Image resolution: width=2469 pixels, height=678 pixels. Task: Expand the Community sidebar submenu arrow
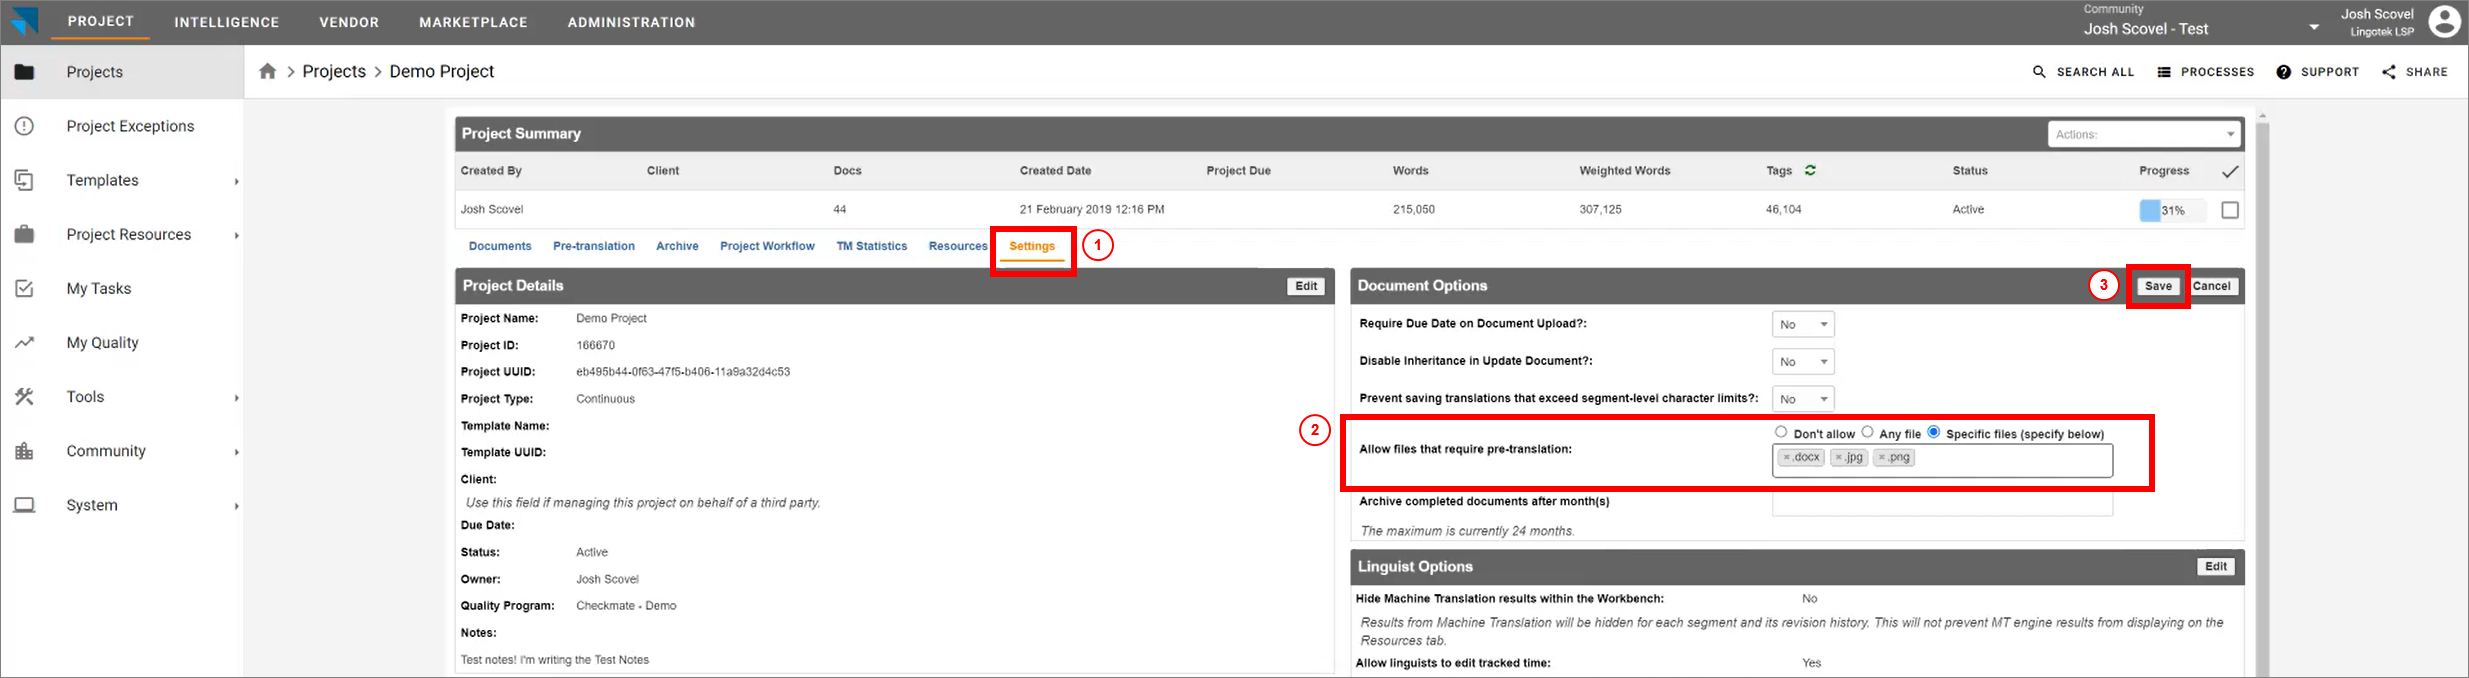click(x=237, y=452)
